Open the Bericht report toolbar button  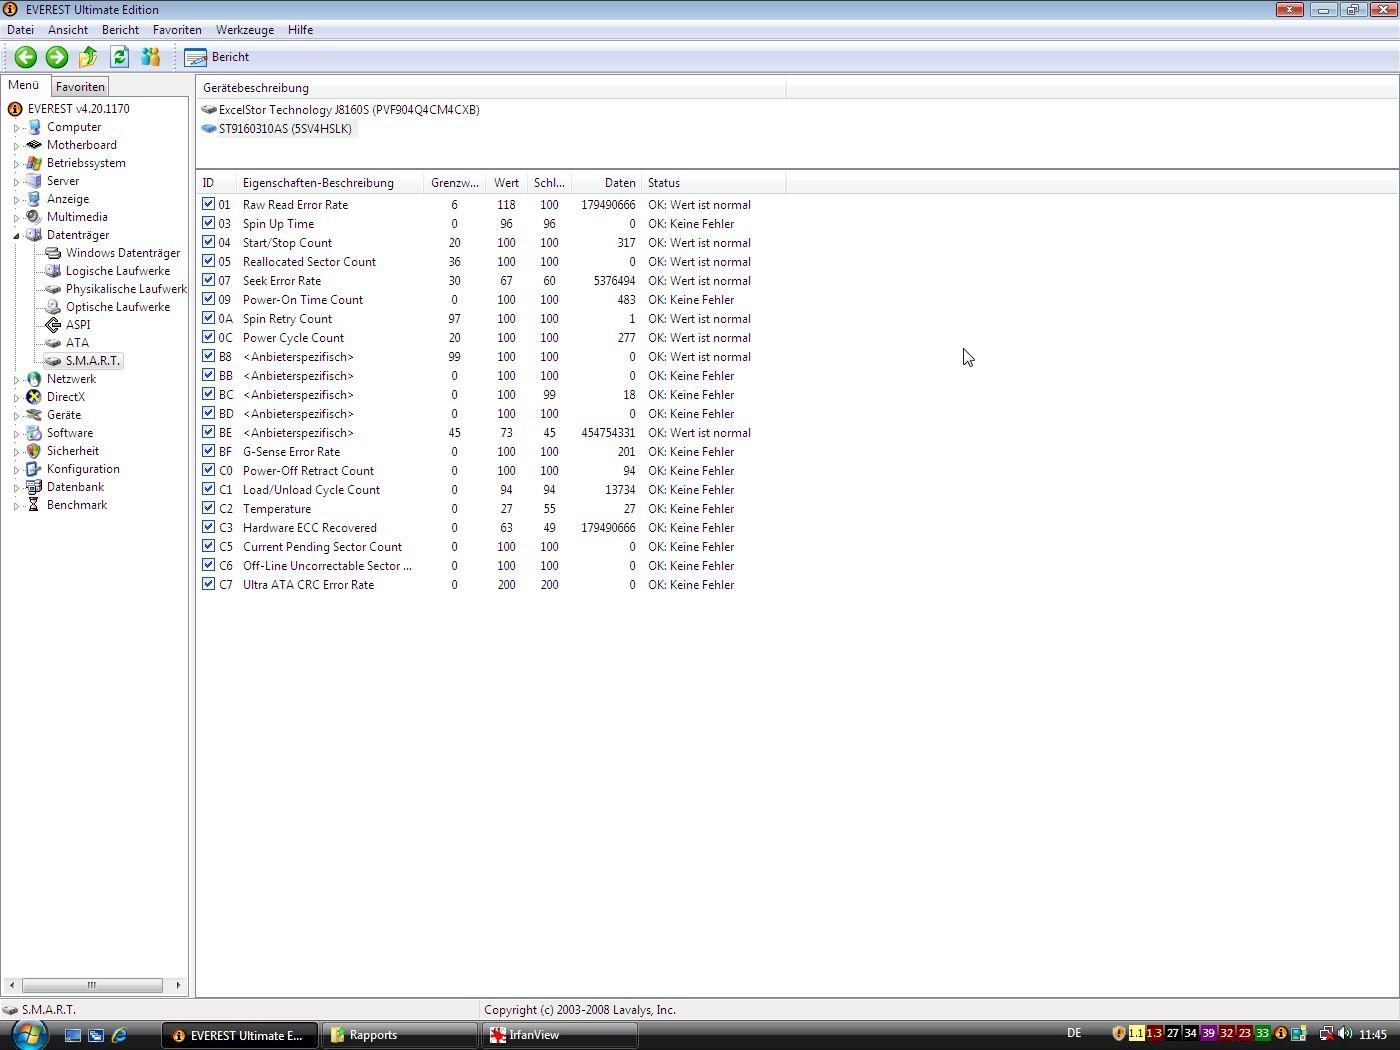tap(217, 57)
